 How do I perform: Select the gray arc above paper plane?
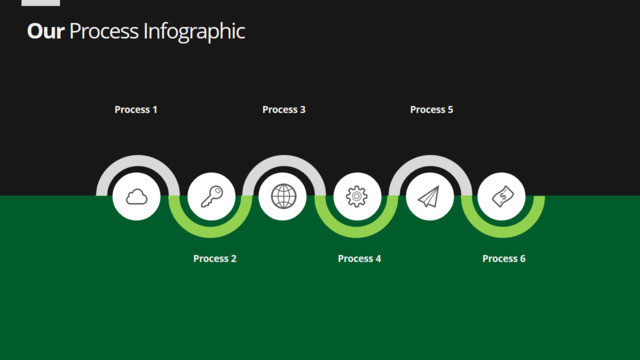pyautogui.click(x=430, y=160)
